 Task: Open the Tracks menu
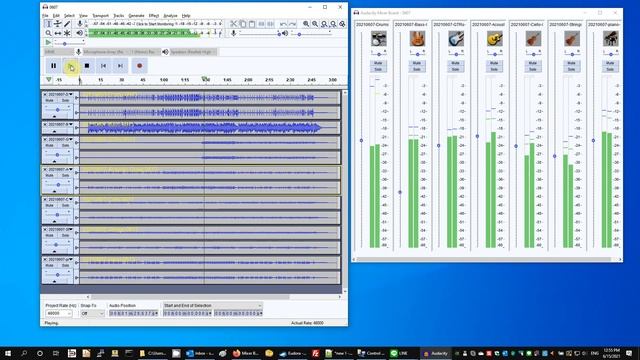click(x=119, y=16)
